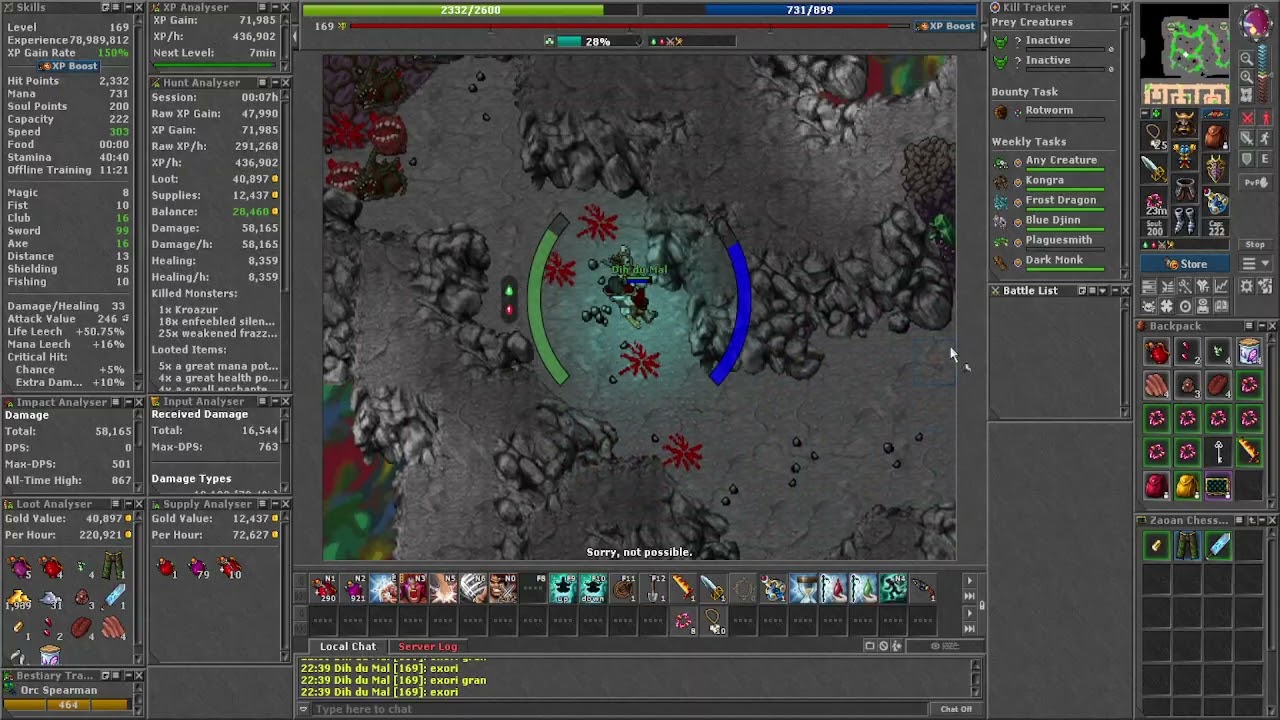Image resolution: width=1280 pixels, height=720 pixels.
Task: Click the action bar amulet with count 10
Action: click(x=715, y=623)
